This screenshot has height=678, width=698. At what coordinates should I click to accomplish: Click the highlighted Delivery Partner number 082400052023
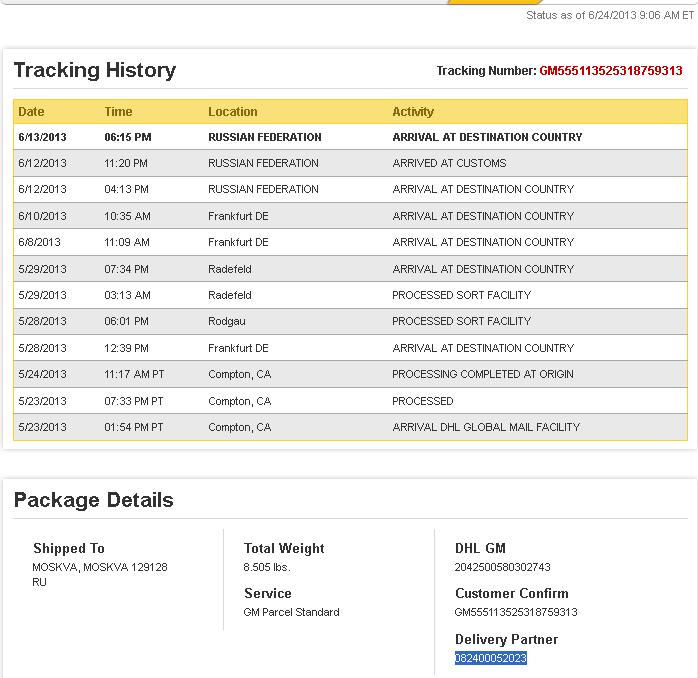point(490,658)
